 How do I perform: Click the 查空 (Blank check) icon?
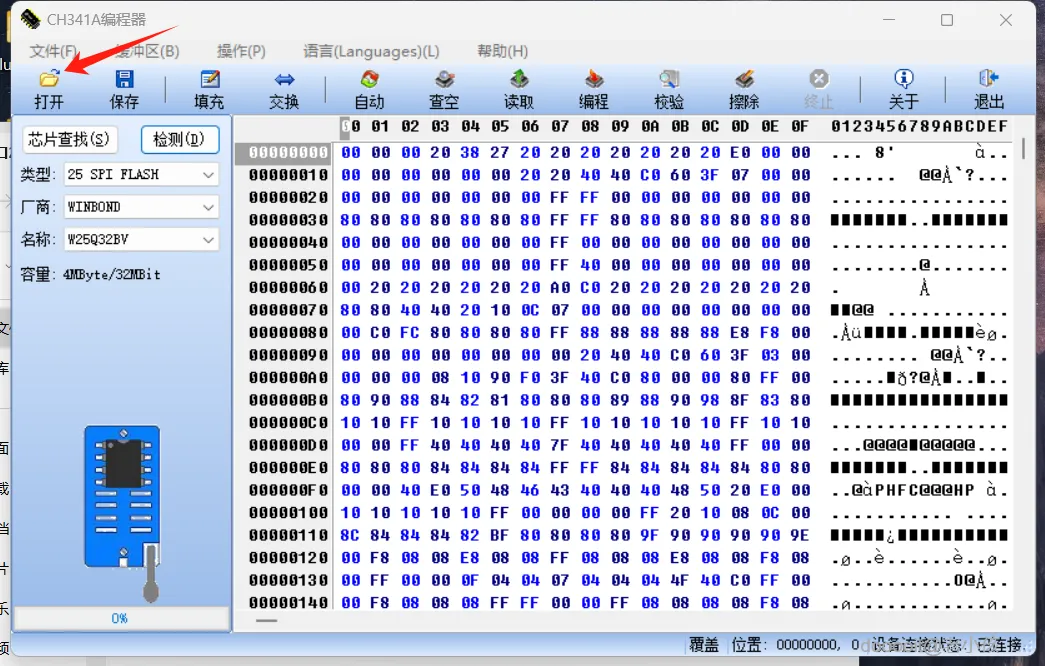pos(444,79)
